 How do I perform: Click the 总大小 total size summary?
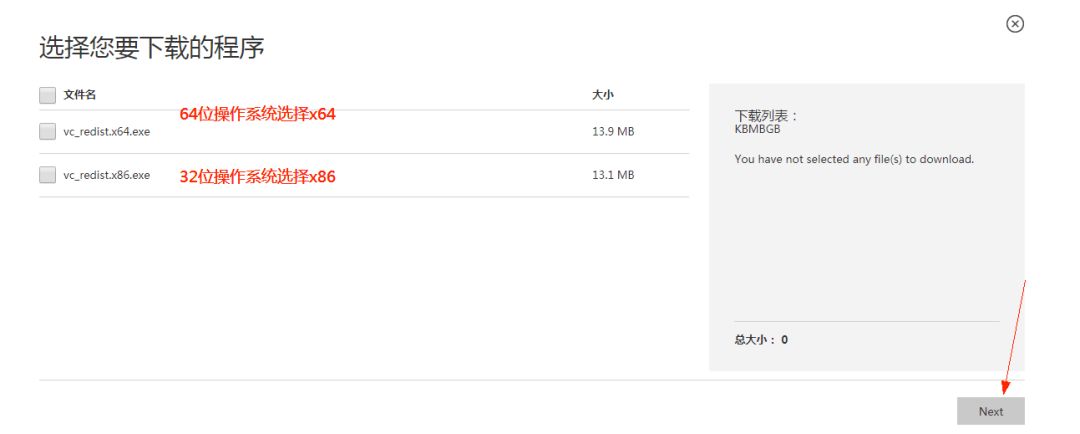pyautogui.click(x=760, y=340)
